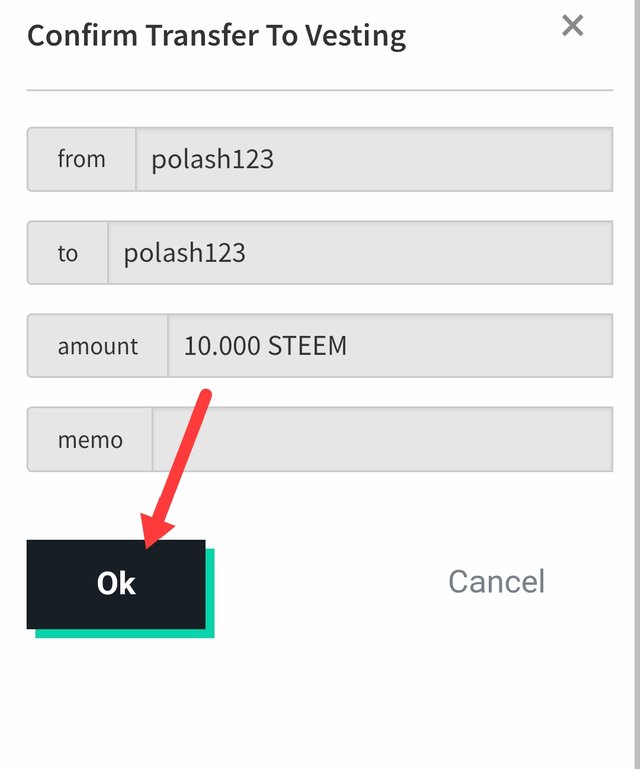Image resolution: width=640 pixels, height=769 pixels.
Task: Cancel the transfer to vesting
Action: click(496, 581)
